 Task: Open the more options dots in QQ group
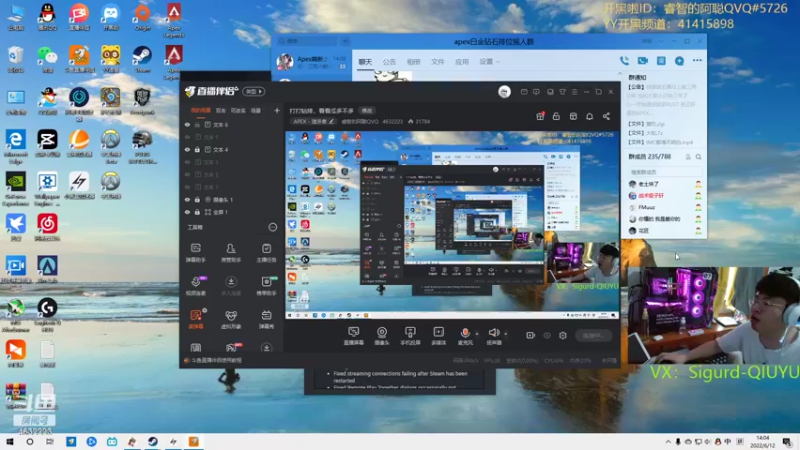click(x=697, y=61)
